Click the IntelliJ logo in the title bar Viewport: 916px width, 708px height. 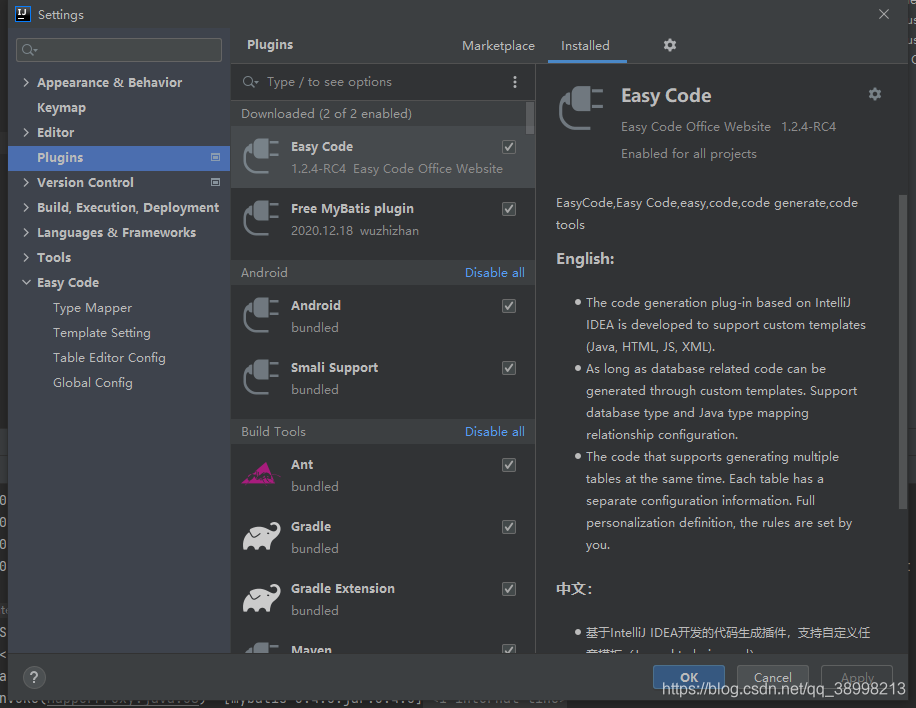(23, 14)
